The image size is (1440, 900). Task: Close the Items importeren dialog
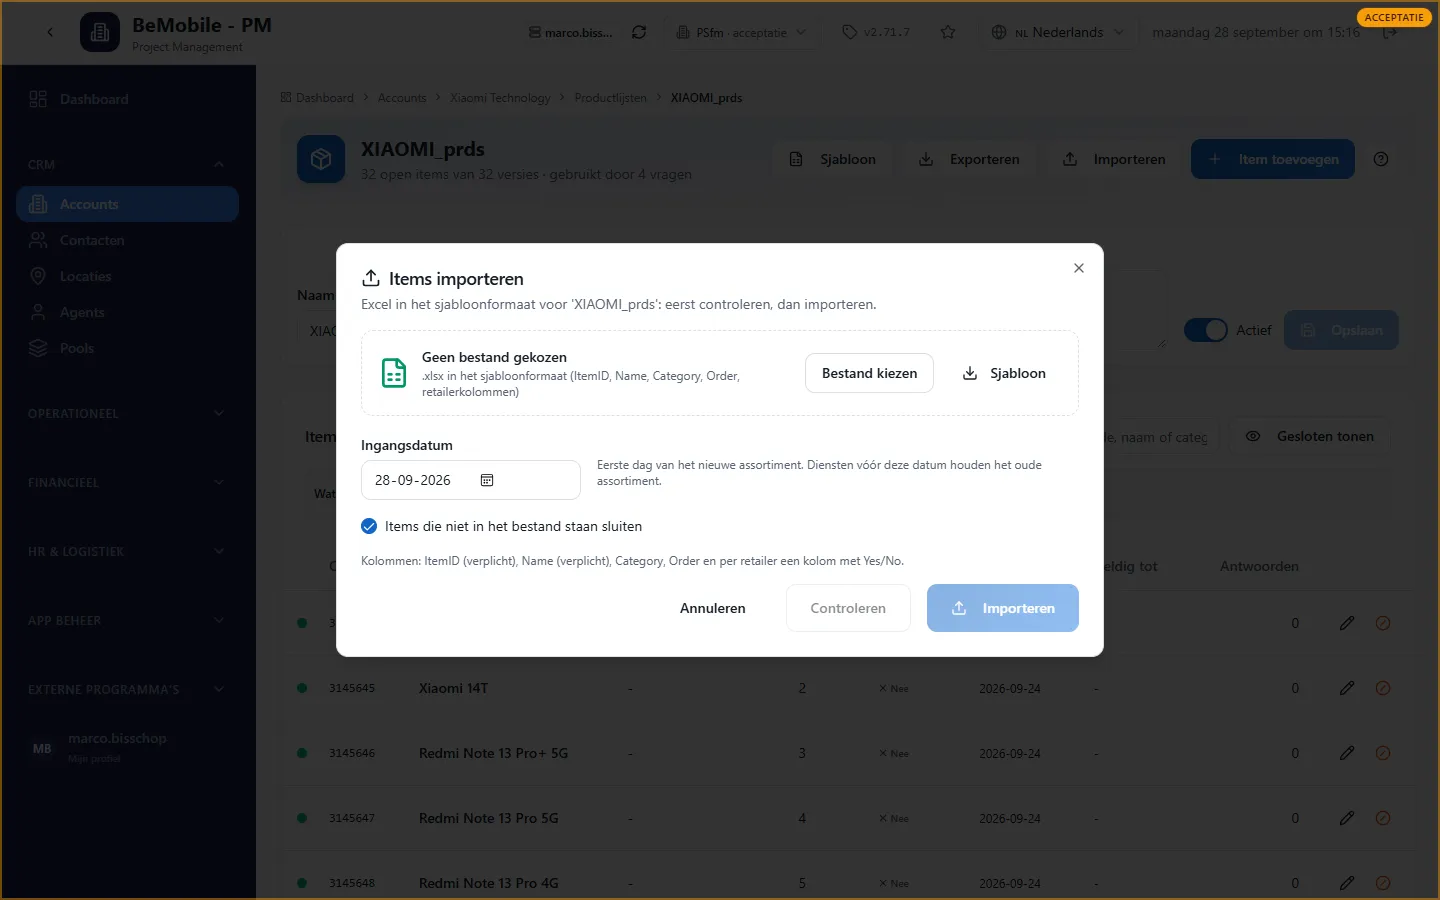click(x=1078, y=268)
